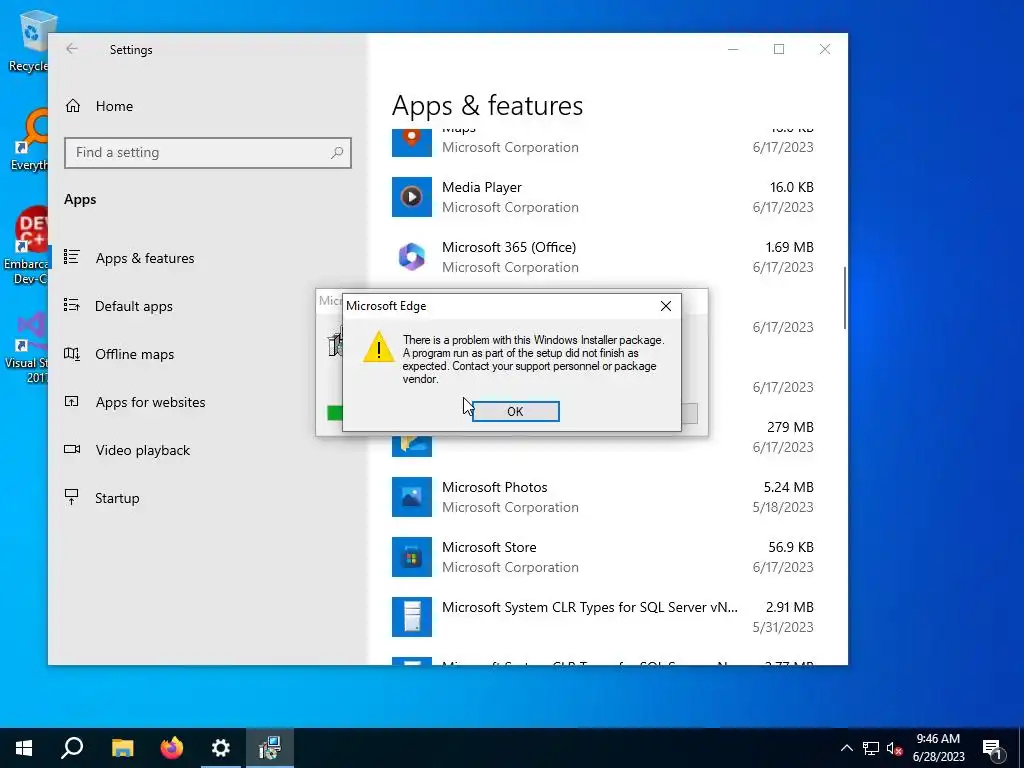The height and width of the screenshot is (768, 1024).
Task: Click the Apps for websites icon
Action: [x=72, y=402]
